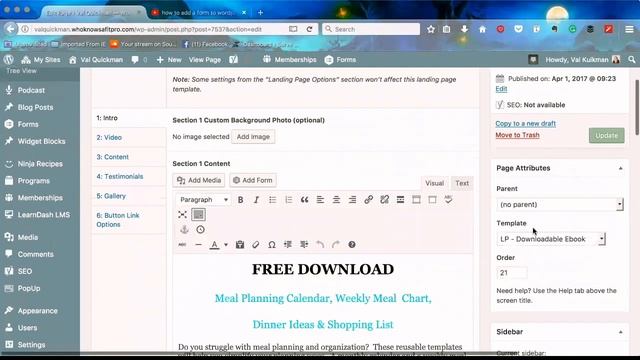Open browser downloads arrow icon
Viewport: 640px width, 360px height.
464,29
